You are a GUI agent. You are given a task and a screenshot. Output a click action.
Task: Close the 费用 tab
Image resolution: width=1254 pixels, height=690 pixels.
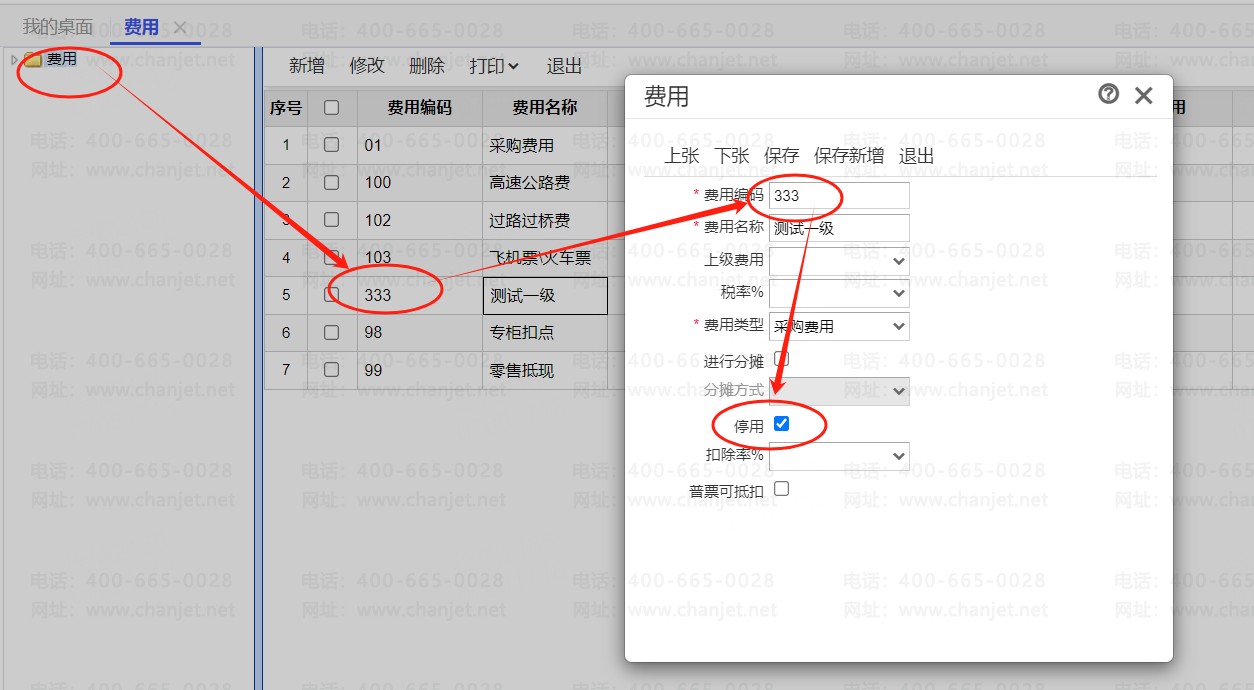[180, 27]
